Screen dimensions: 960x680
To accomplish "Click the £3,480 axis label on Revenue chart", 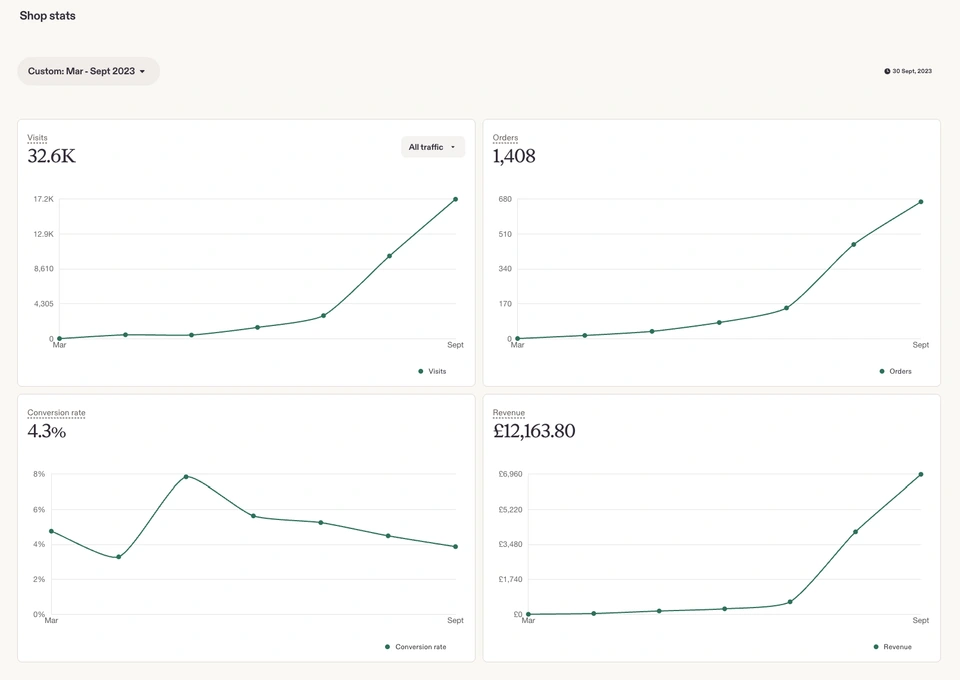I will pyautogui.click(x=511, y=544).
